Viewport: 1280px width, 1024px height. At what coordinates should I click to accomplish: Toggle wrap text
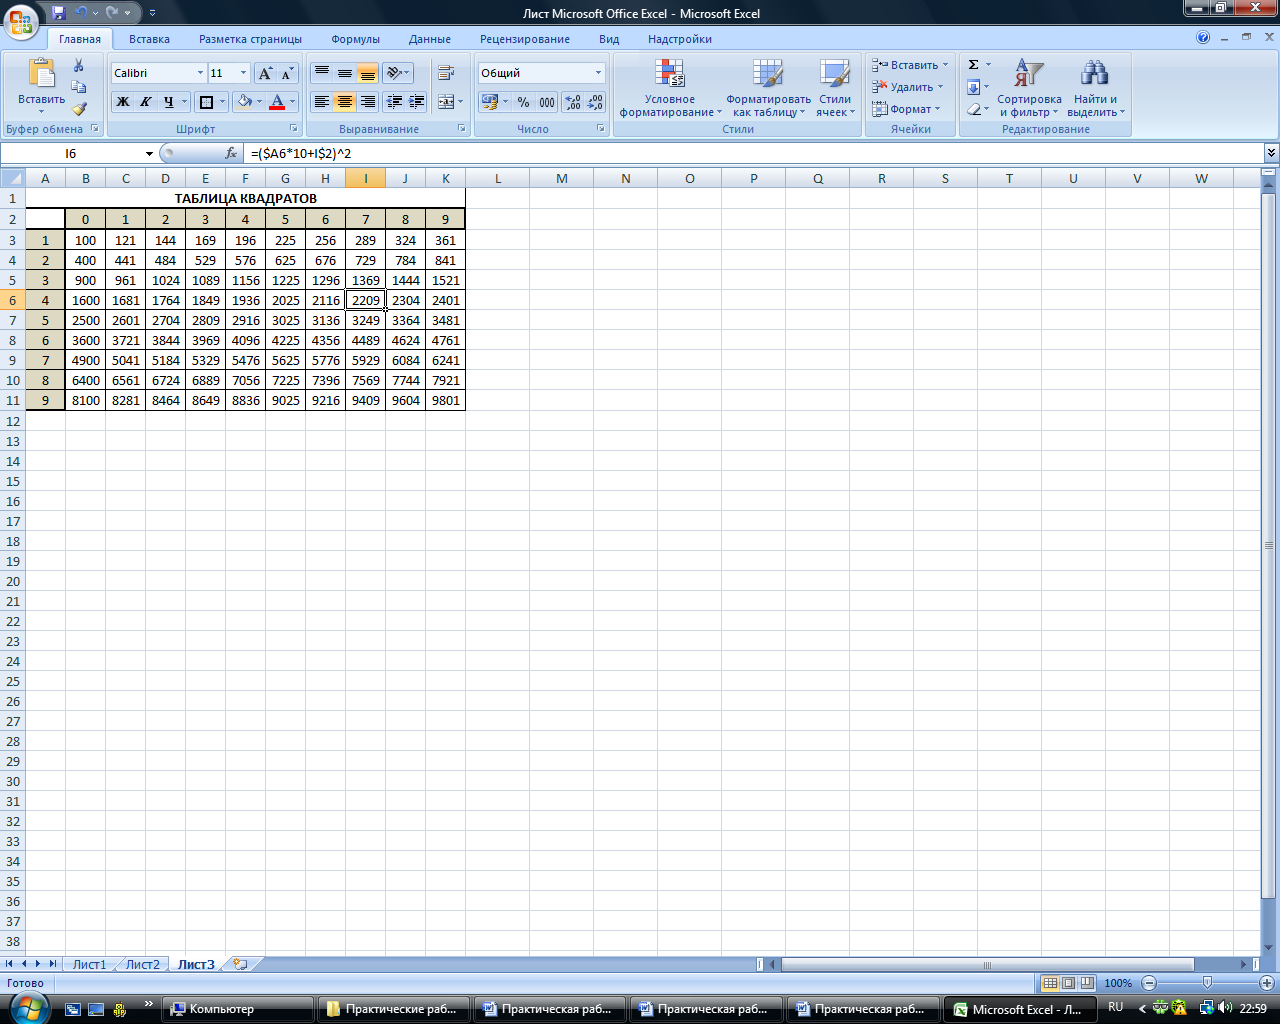pos(446,73)
